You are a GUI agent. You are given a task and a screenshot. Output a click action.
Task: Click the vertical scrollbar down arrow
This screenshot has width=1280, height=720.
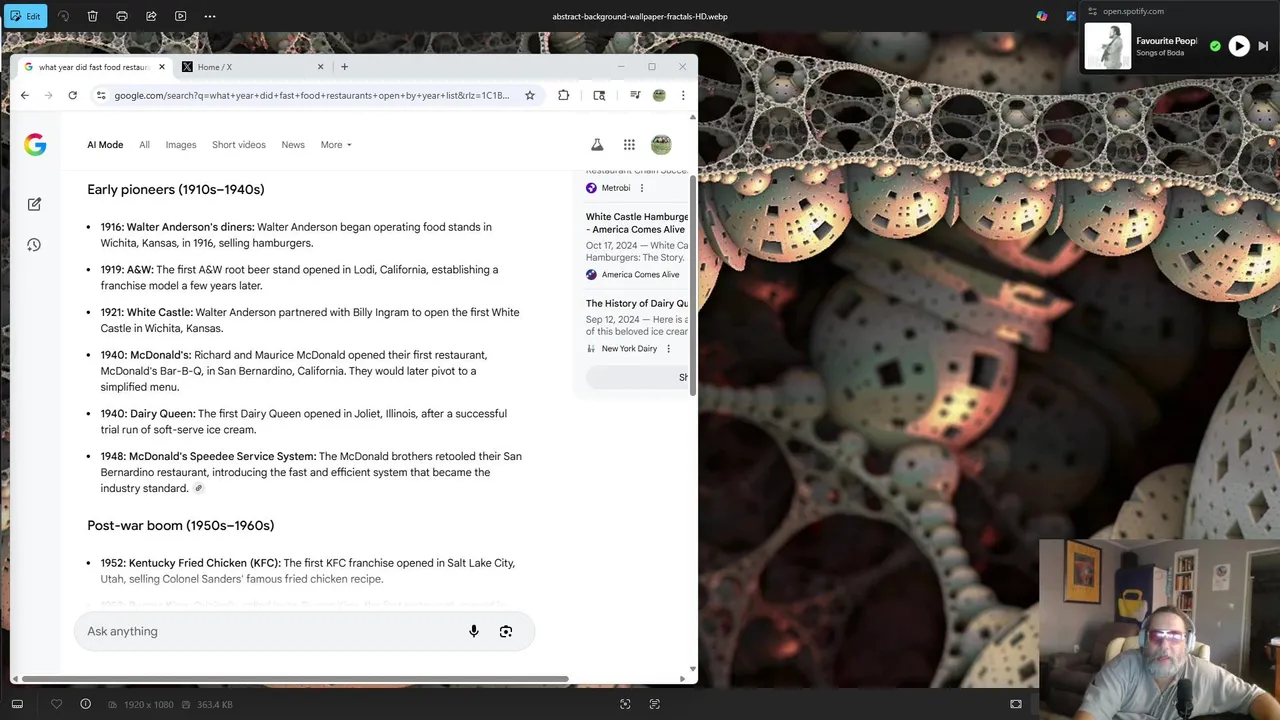coord(693,669)
